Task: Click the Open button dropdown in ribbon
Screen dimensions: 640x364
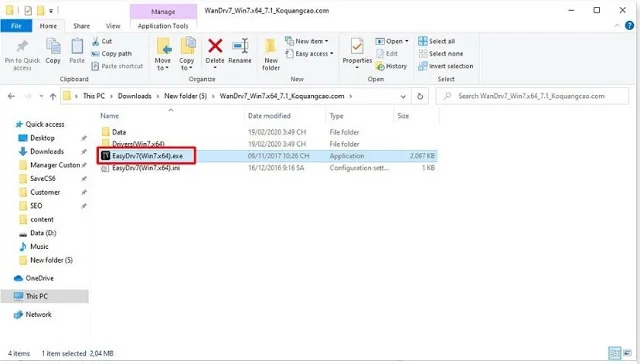Action: [x=392, y=41]
